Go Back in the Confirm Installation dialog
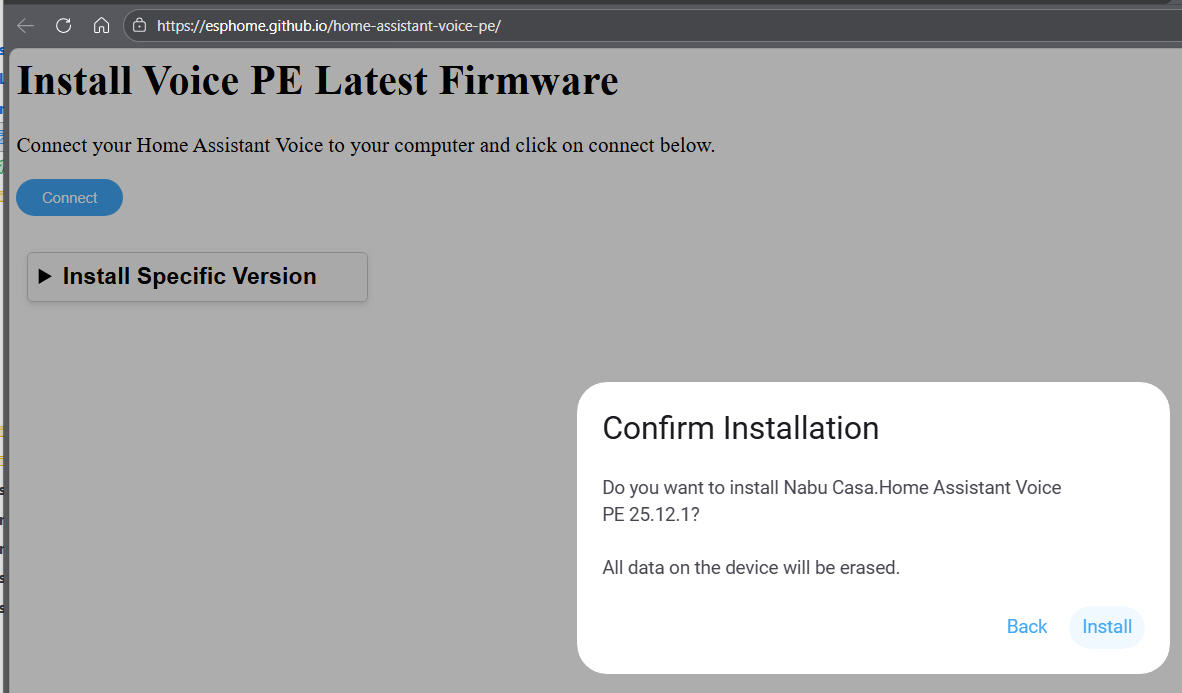Viewport: 1182px width, 693px height. [x=1027, y=627]
